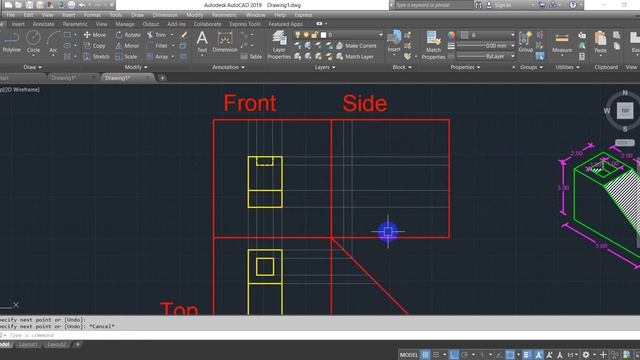640x360 pixels.
Task: Select the Arc drawing tool
Action: click(53, 42)
